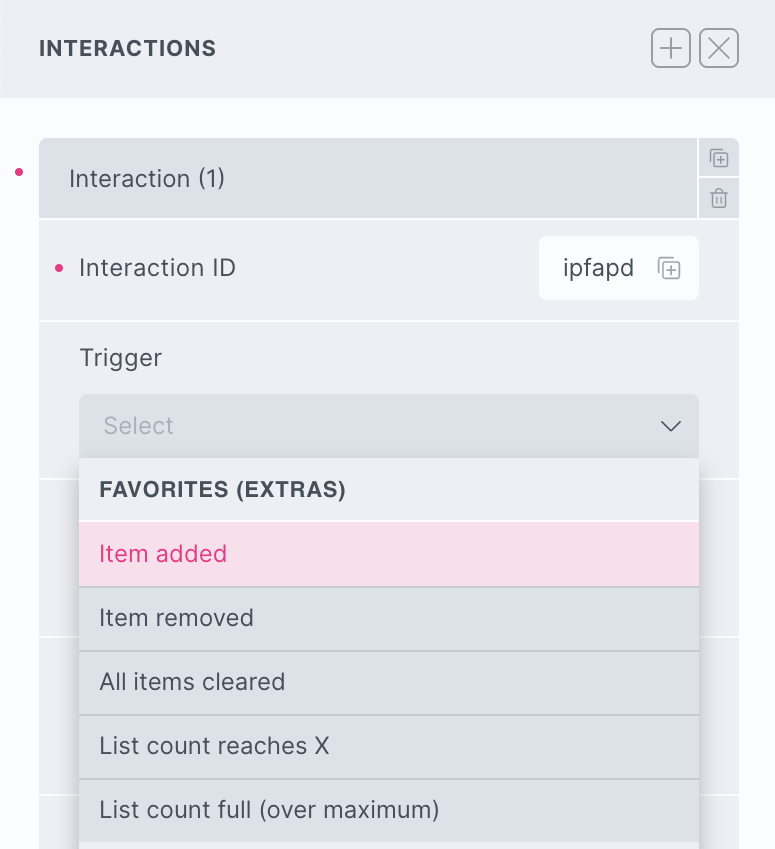Click the Trigger field label

coord(120,357)
